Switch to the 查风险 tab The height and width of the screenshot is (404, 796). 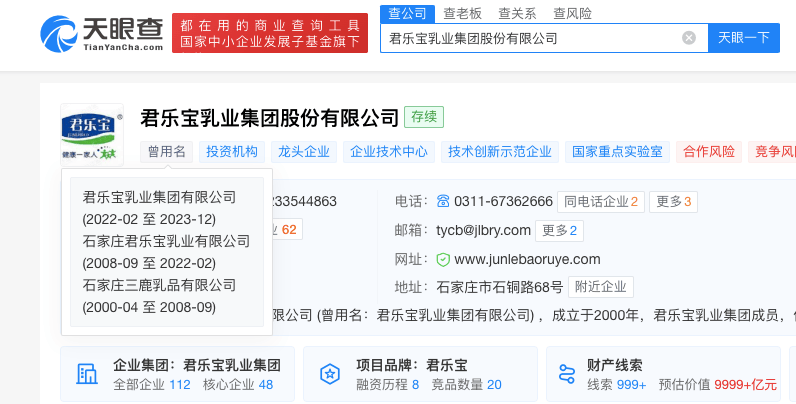pos(572,14)
